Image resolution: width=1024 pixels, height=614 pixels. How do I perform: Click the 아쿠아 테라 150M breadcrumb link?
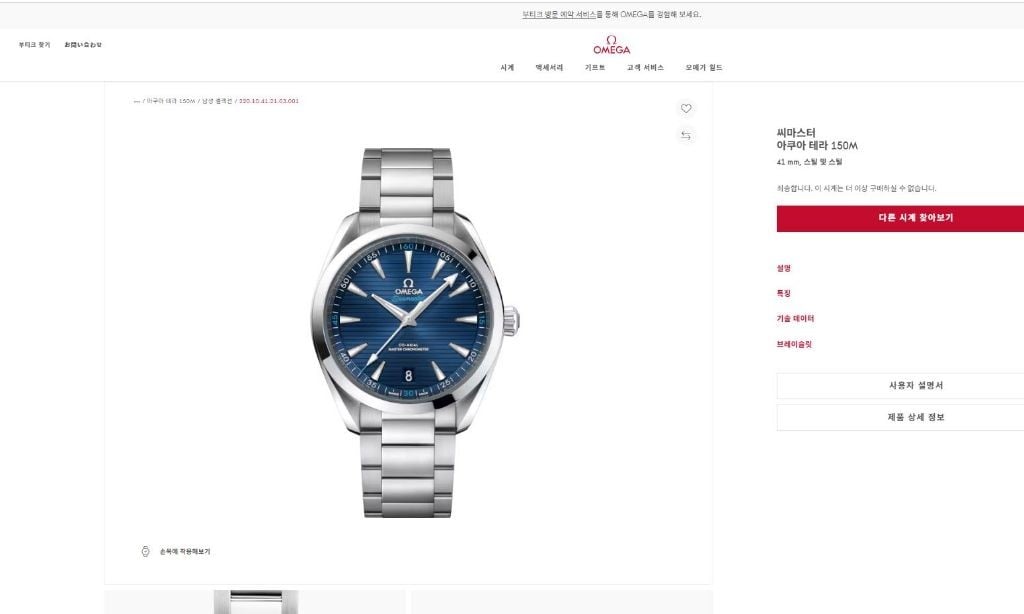(170, 101)
